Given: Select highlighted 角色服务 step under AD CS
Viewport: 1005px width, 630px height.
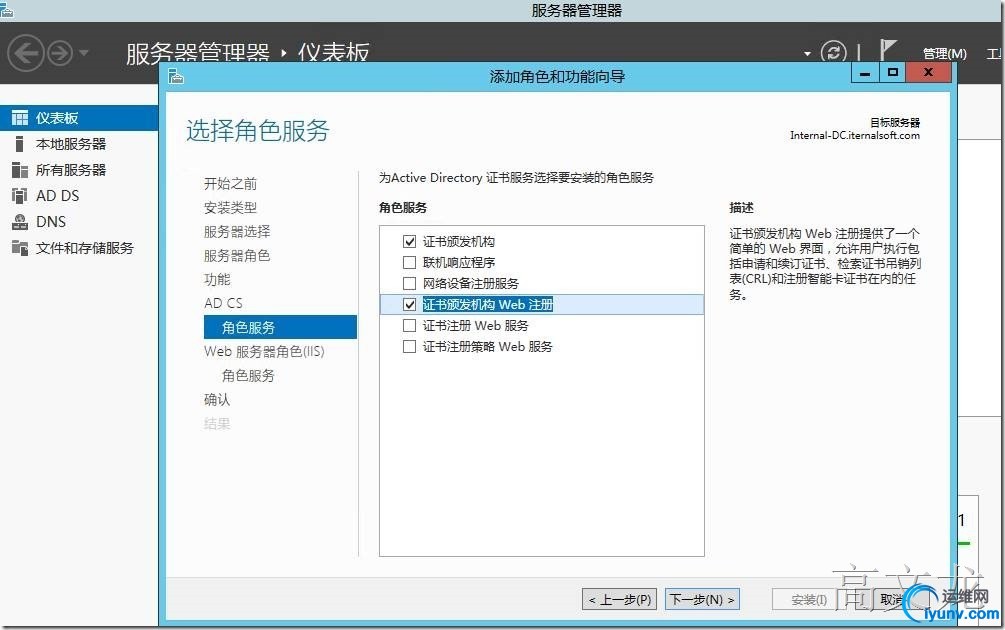Looking at the screenshot, I should click(280, 327).
